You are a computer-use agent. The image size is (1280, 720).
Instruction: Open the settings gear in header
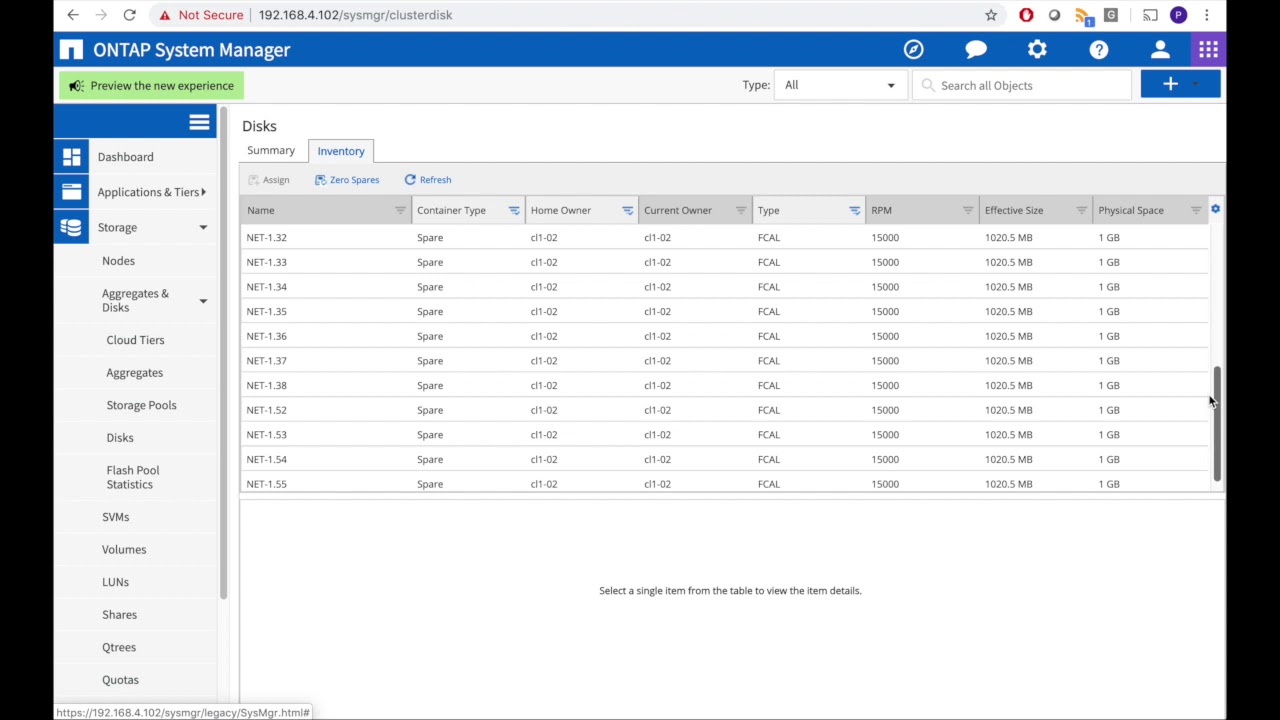pyautogui.click(x=1037, y=49)
